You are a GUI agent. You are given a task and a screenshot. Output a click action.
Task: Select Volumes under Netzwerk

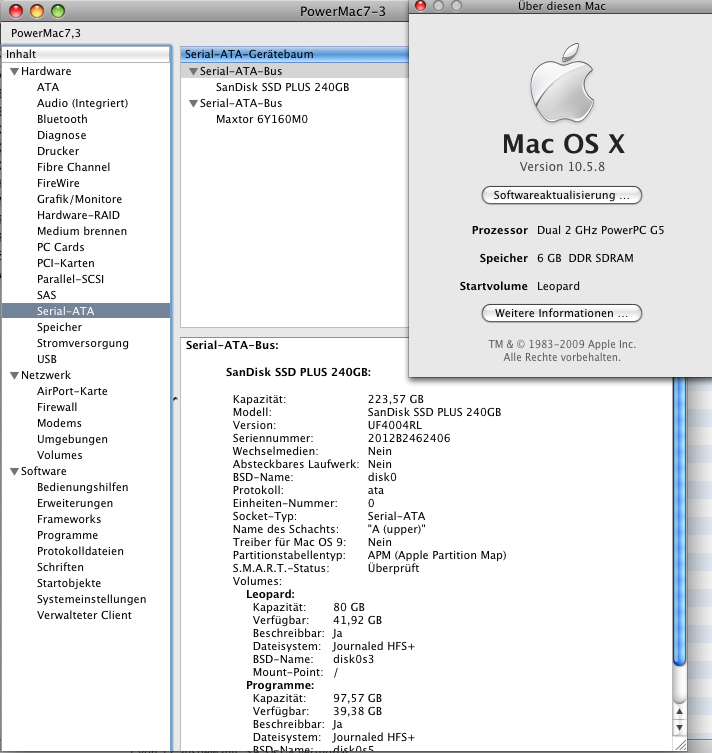pos(60,455)
